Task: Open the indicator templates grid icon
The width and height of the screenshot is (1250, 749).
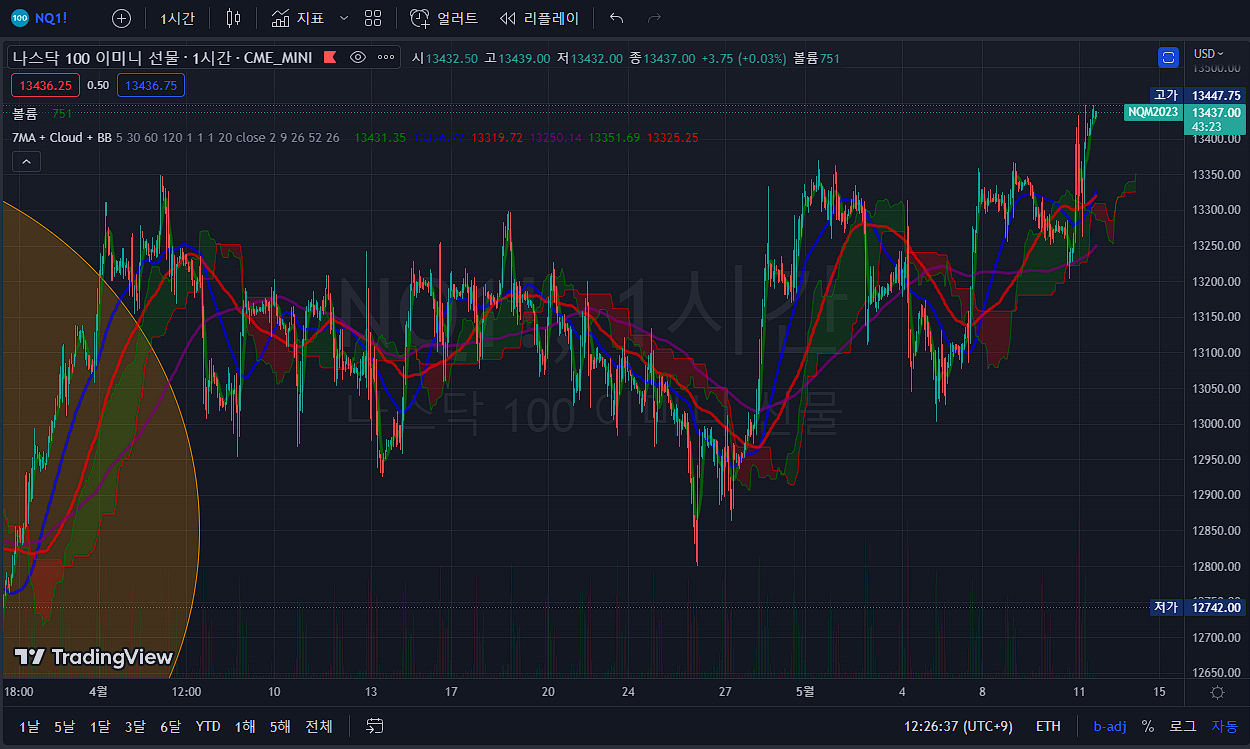Action: (373, 18)
